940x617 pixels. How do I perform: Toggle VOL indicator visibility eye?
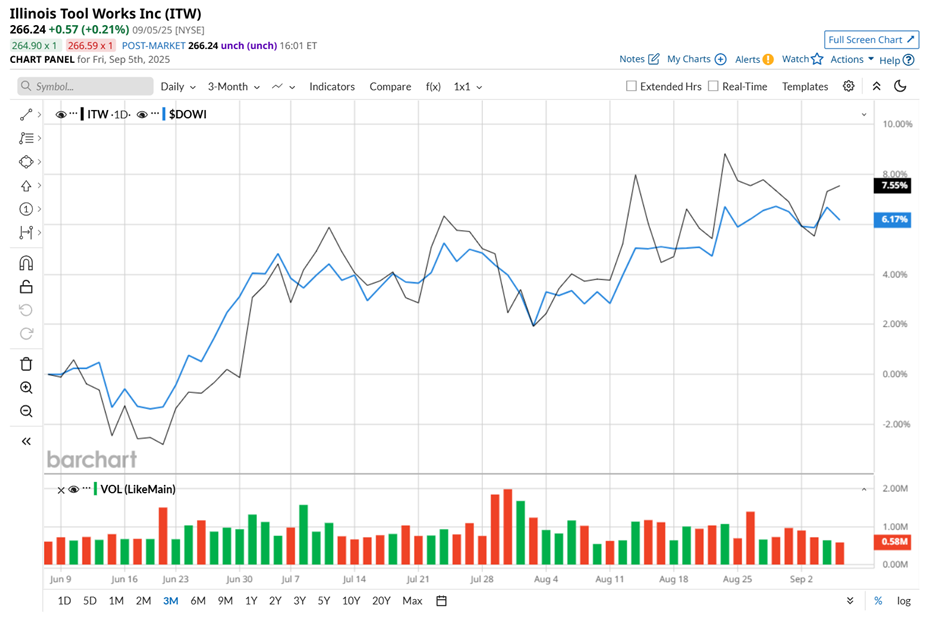tap(74, 489)
